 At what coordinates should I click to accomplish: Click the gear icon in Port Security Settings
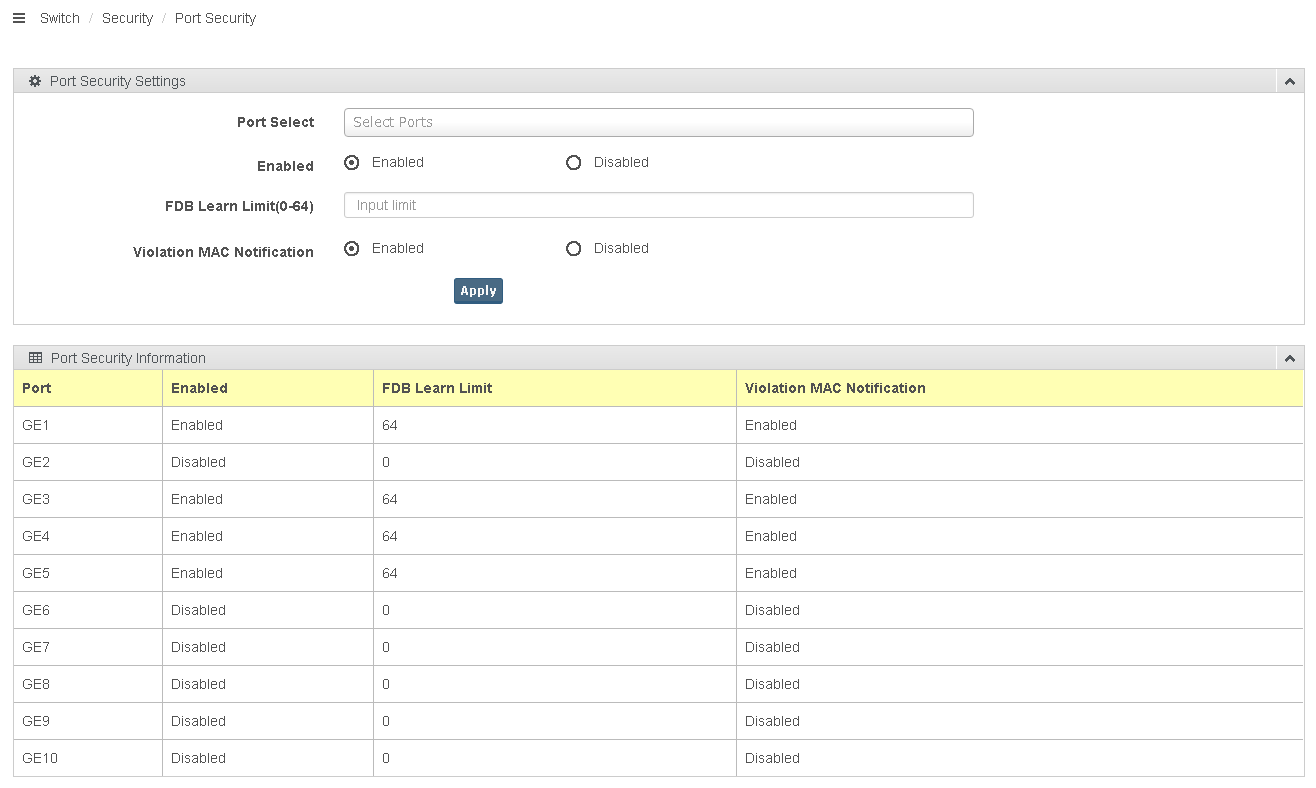(35, 81)
